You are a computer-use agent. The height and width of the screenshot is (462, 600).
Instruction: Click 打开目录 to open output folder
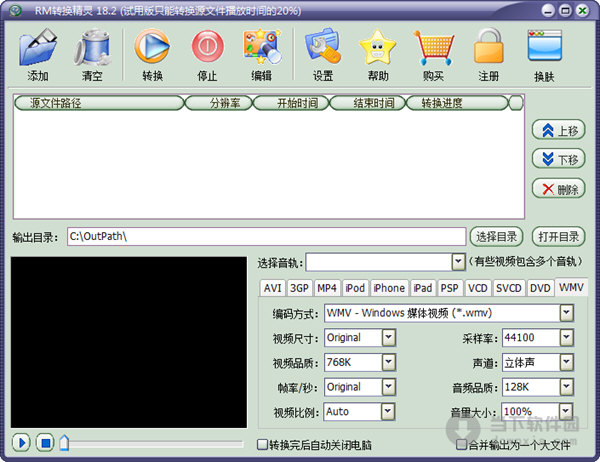[x=559, y=237]
